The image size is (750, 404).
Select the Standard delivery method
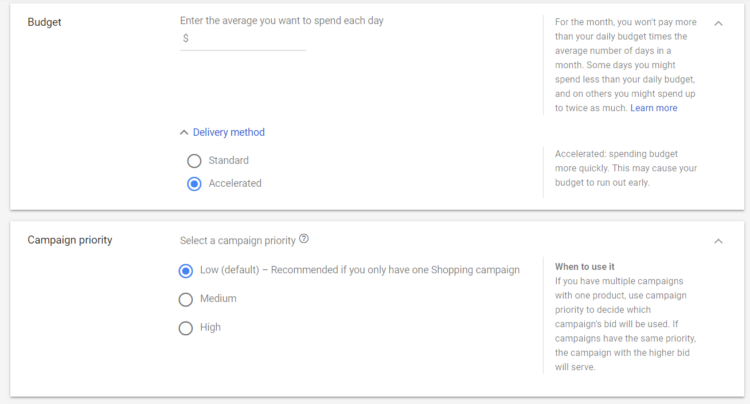(x=194, y=160)
